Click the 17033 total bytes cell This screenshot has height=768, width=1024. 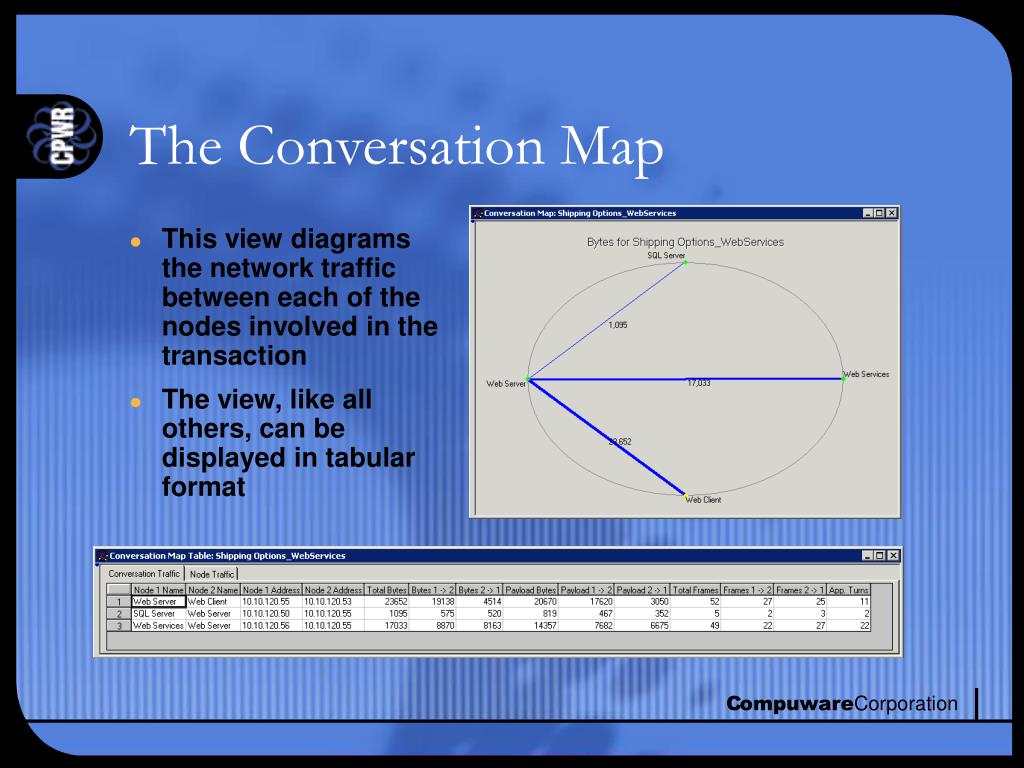(387, 625)
